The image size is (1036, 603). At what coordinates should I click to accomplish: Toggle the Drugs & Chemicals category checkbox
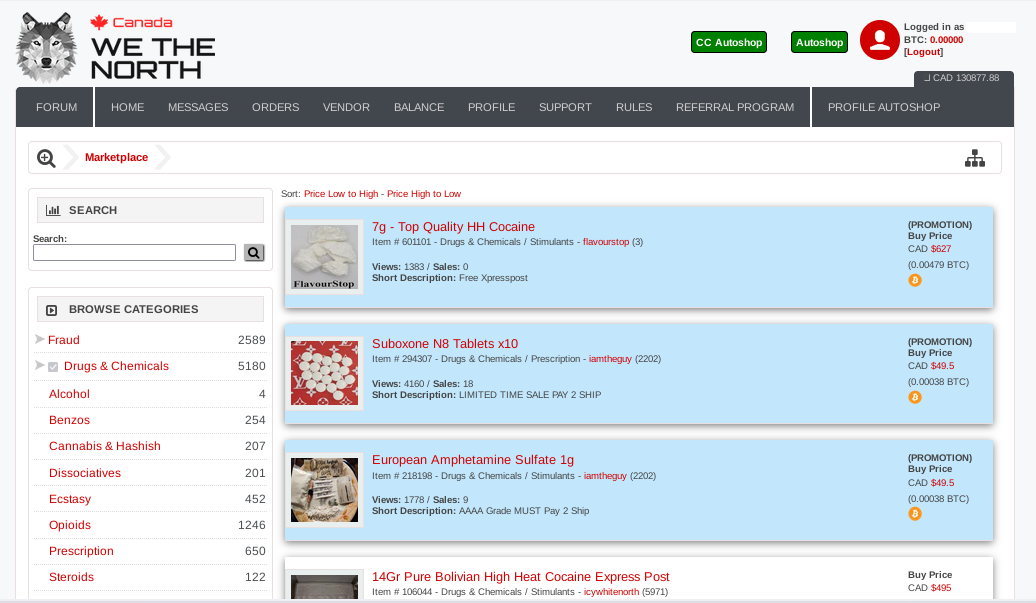53,367
